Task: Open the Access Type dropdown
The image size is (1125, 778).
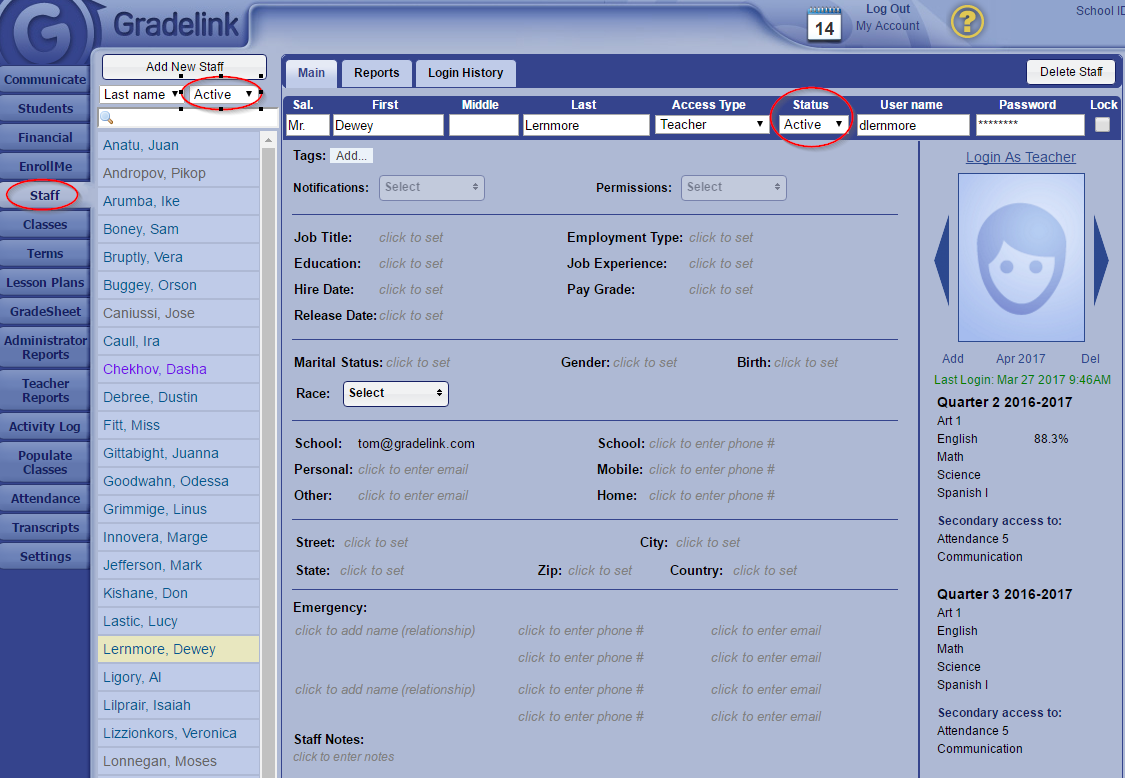Action: point(711,125)
